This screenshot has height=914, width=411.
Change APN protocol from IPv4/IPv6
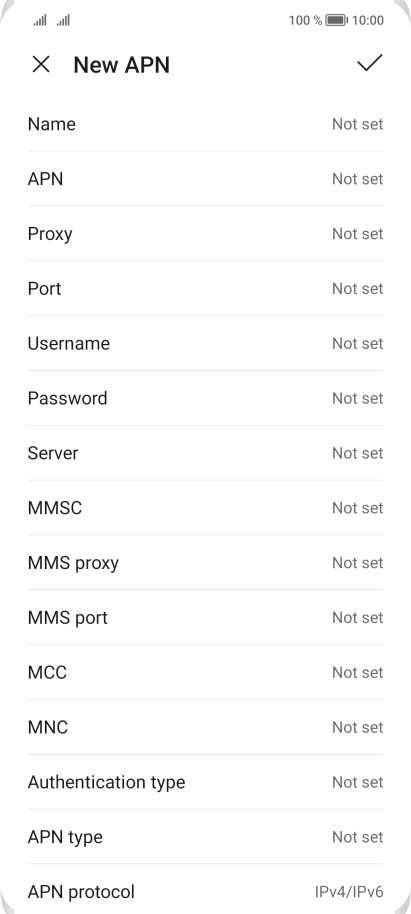(205, 891)
